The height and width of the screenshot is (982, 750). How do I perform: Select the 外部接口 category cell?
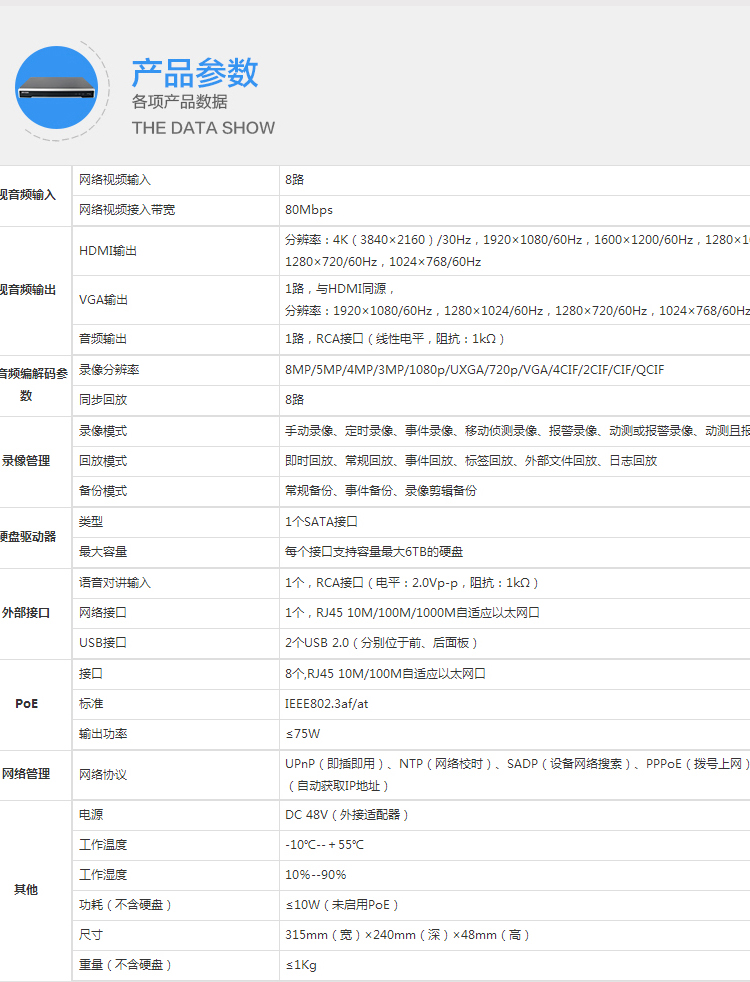pos(26,612)
